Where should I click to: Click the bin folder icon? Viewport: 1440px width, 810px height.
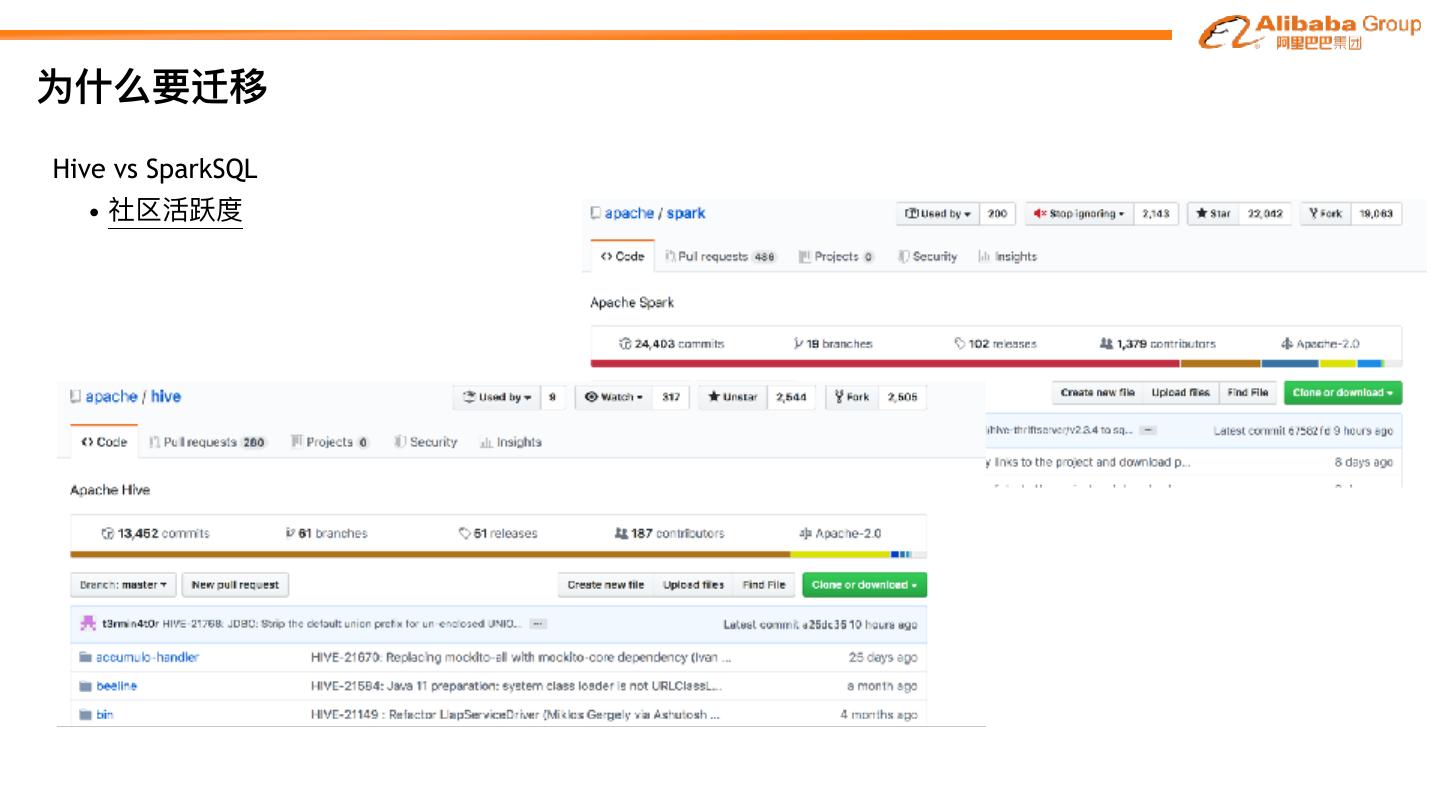click(x=85, y=715)
